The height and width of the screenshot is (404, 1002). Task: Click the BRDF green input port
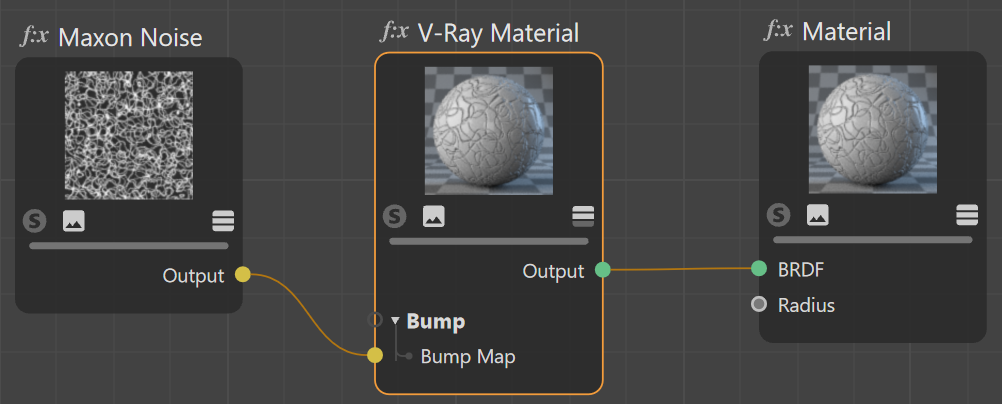click(x=759, y=268)
